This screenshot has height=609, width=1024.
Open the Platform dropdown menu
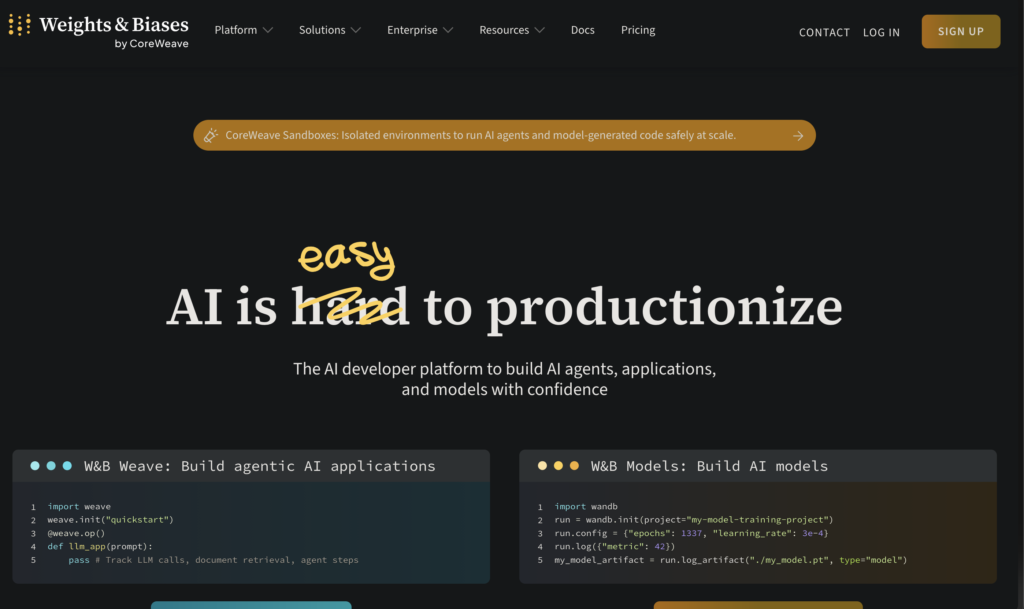(244, 30)
